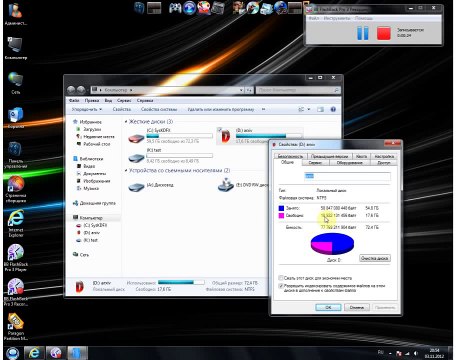This screenshot has width=456, height=360.
Task: Select the (E:) DVD RW drive
Action: coord(226,185)
